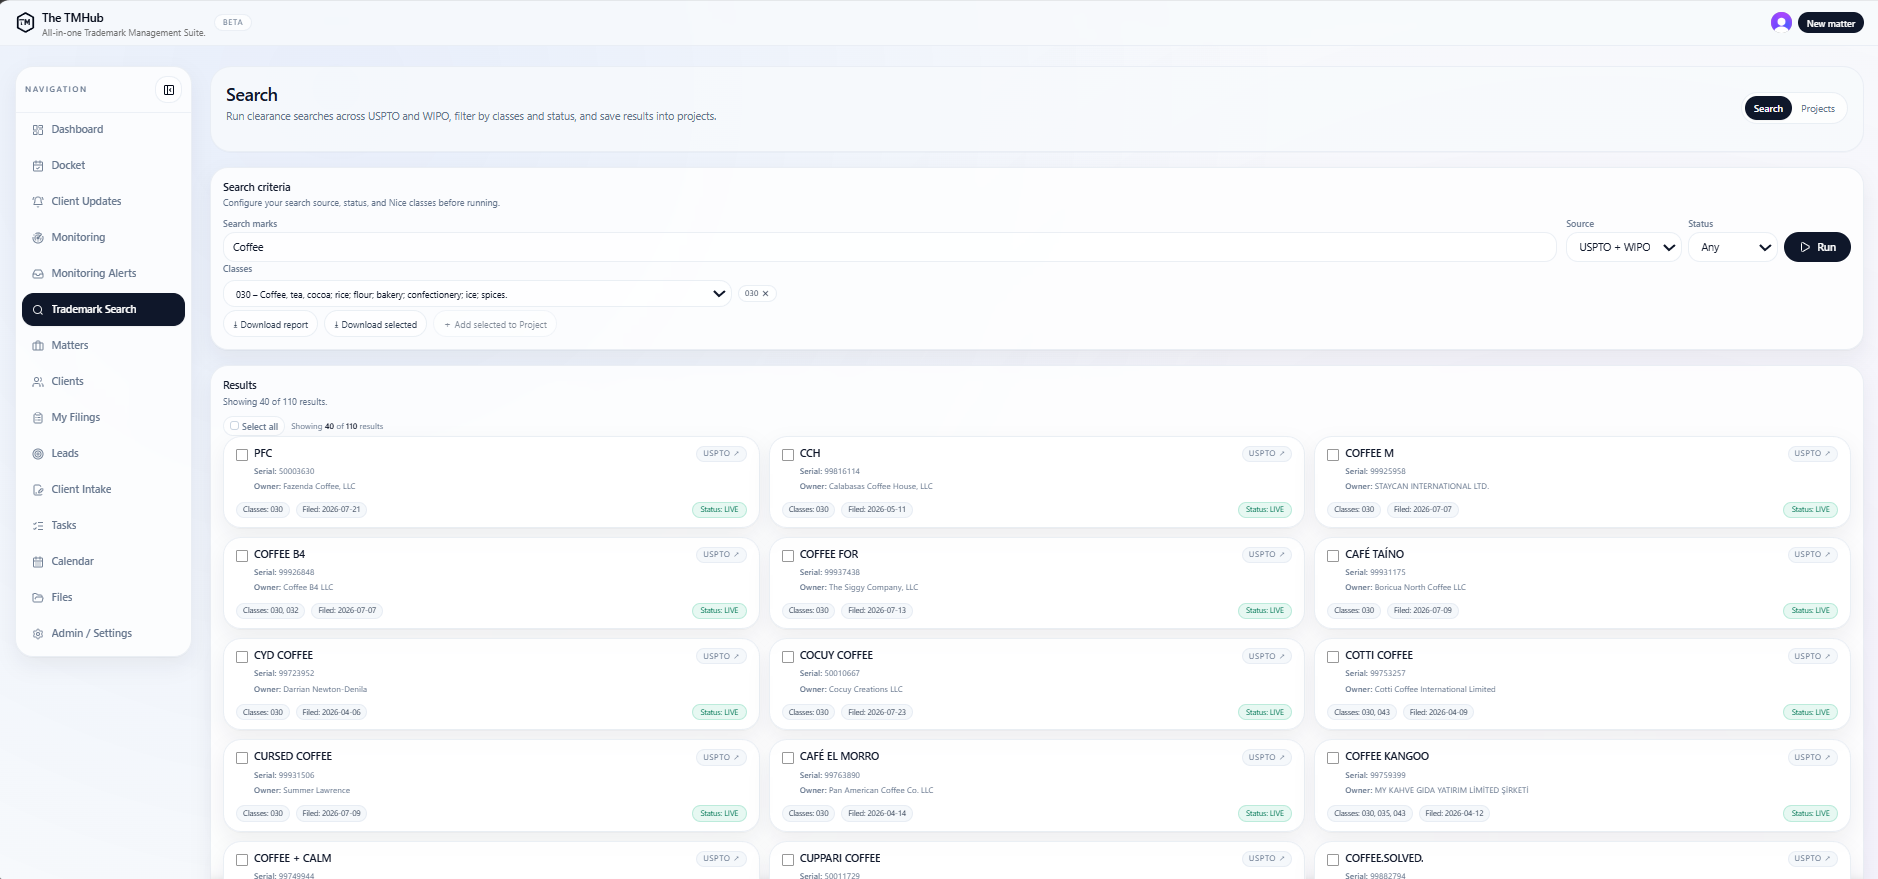Open the Source USPTO + WIPO dropdown

coord(1624,247)
